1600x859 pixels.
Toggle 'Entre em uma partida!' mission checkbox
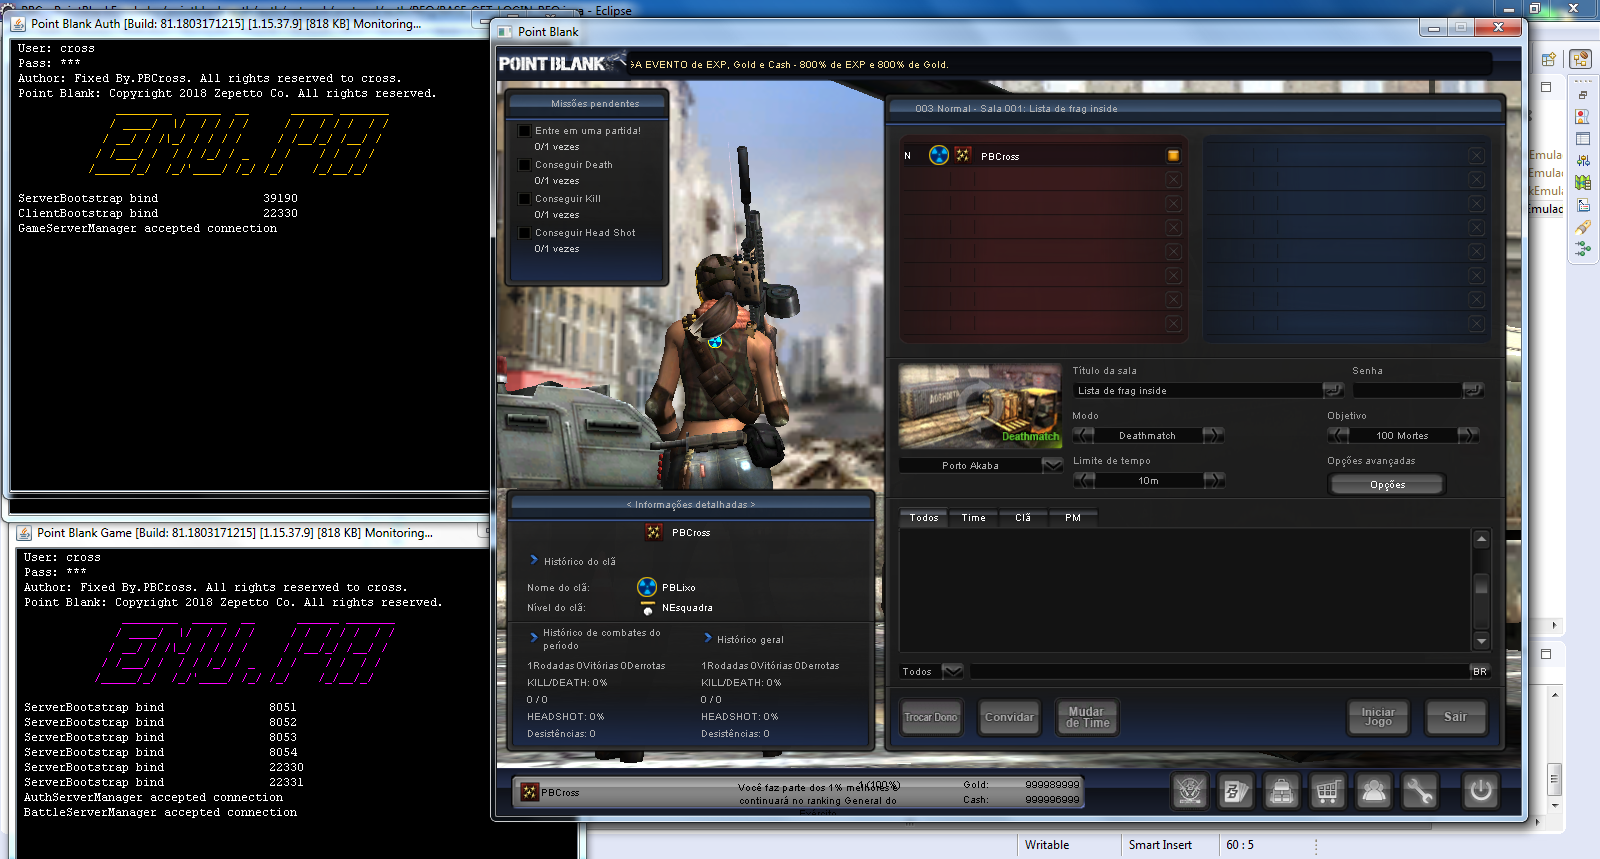click(524, 130)
